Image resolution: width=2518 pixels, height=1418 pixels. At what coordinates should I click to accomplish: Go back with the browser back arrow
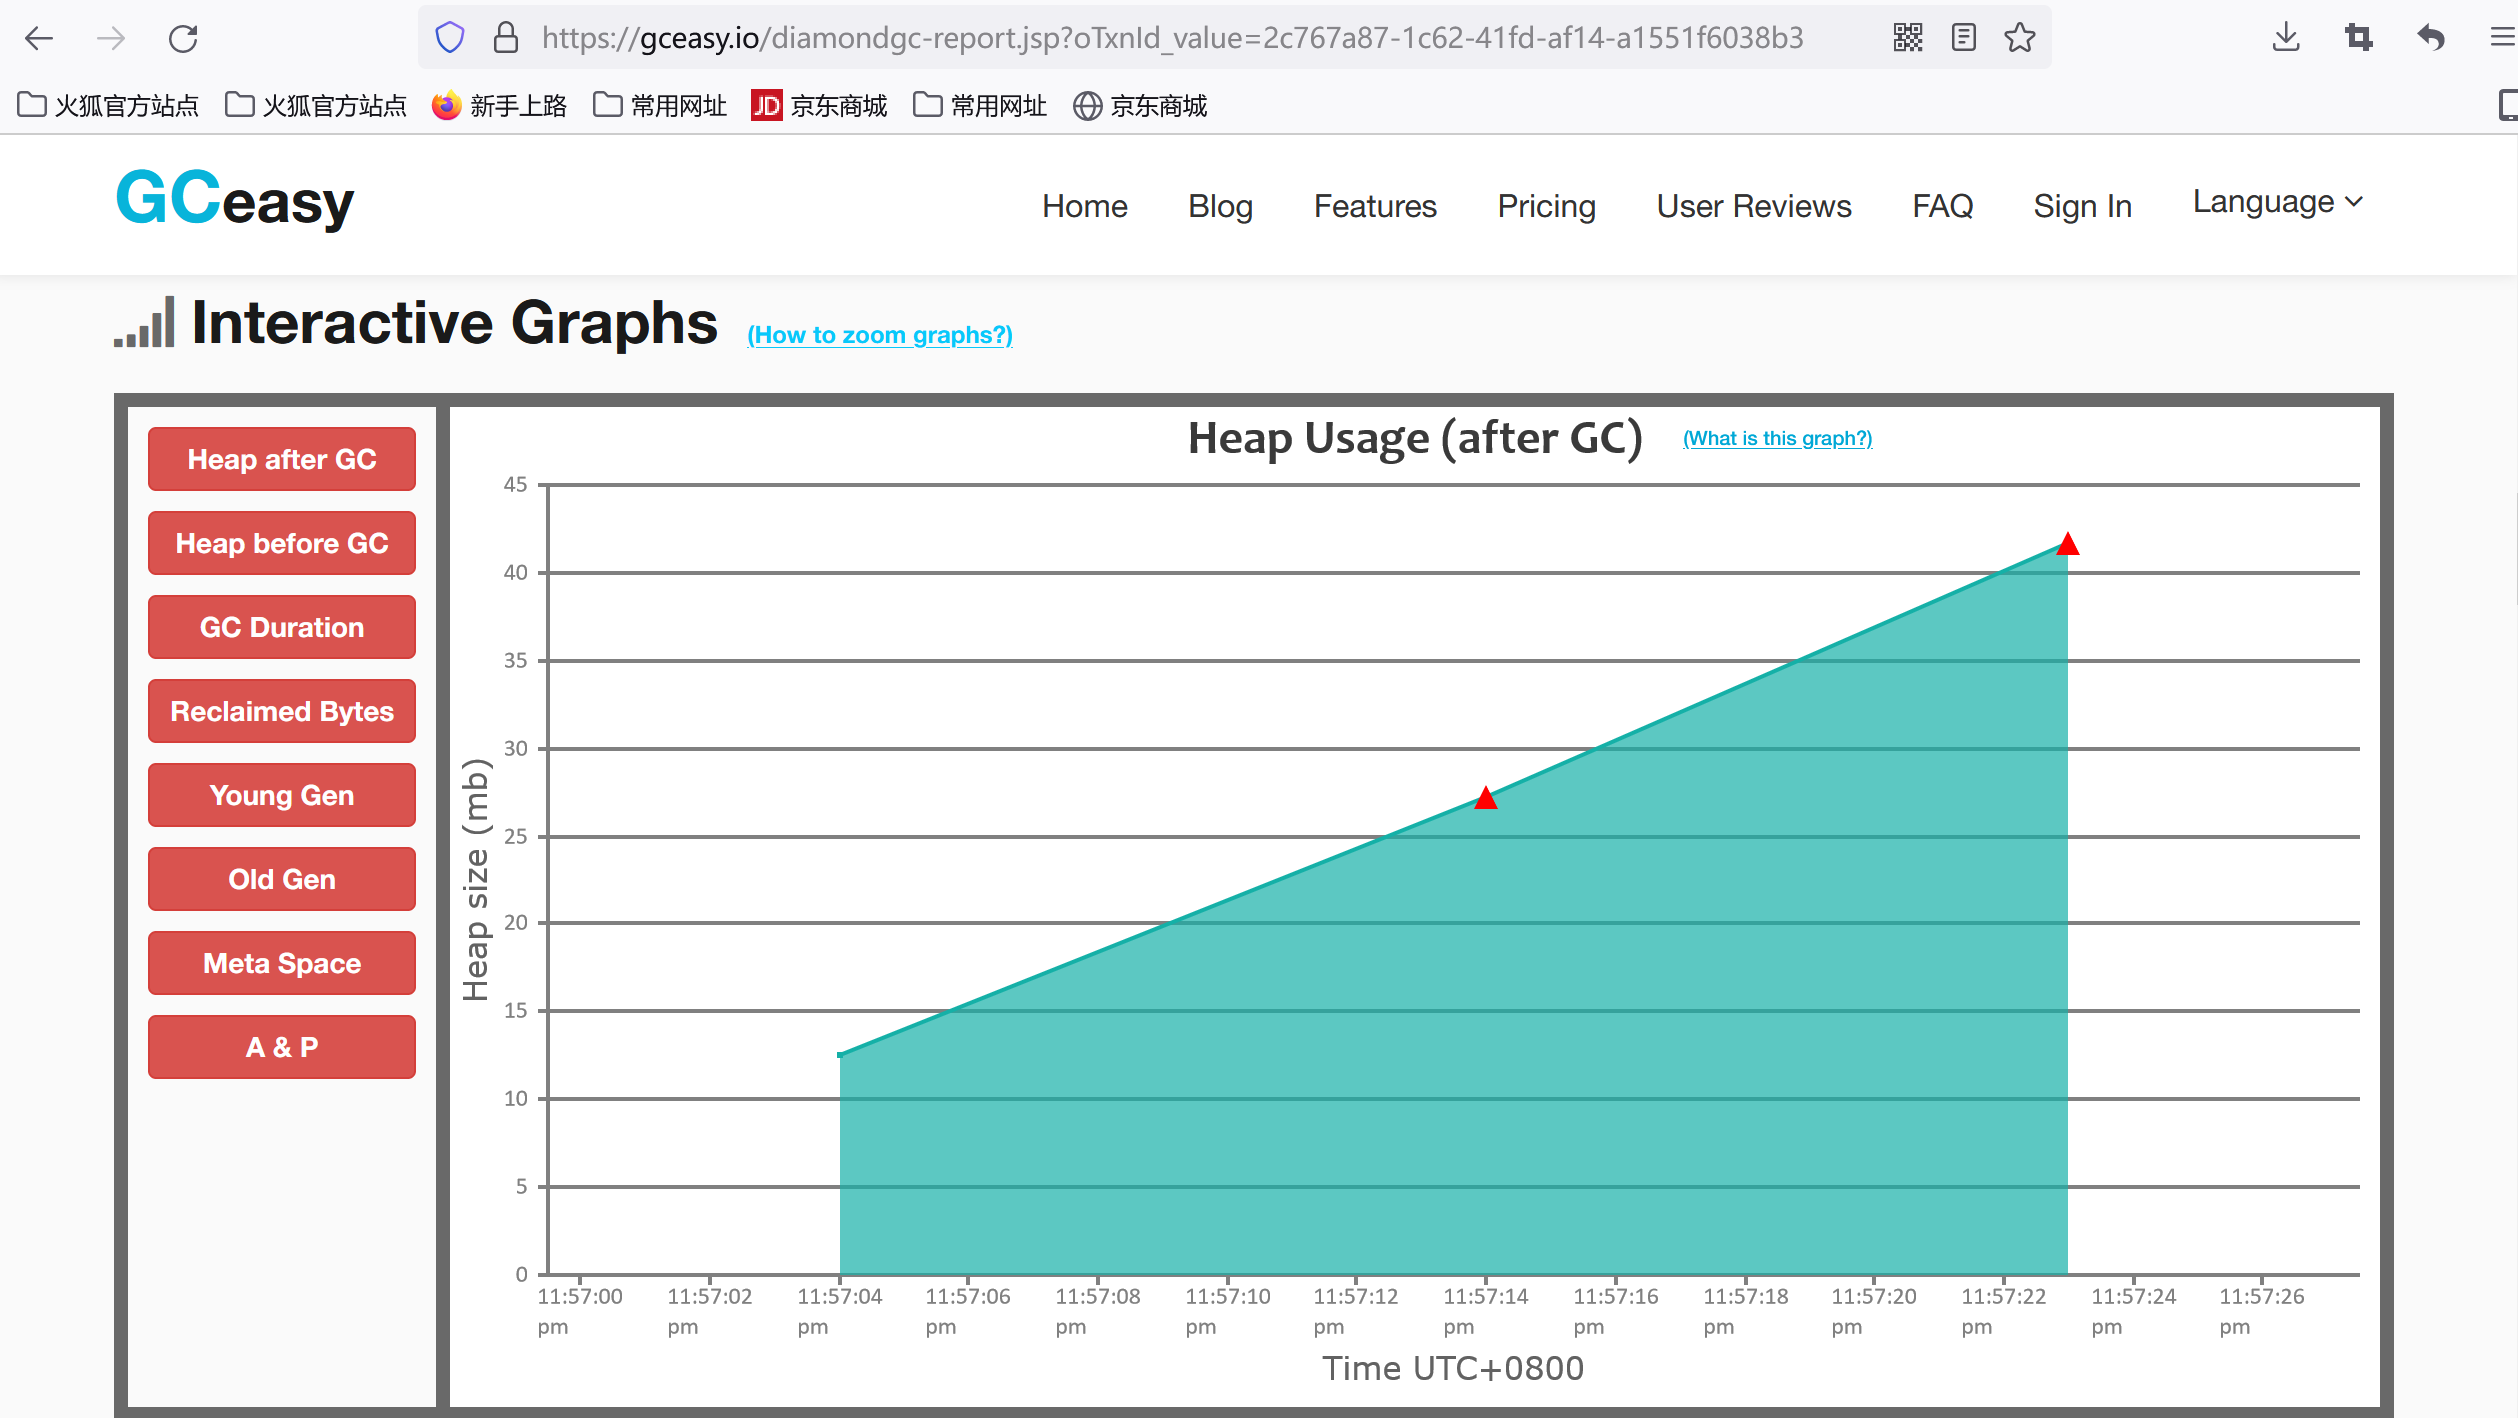(39, 39)
